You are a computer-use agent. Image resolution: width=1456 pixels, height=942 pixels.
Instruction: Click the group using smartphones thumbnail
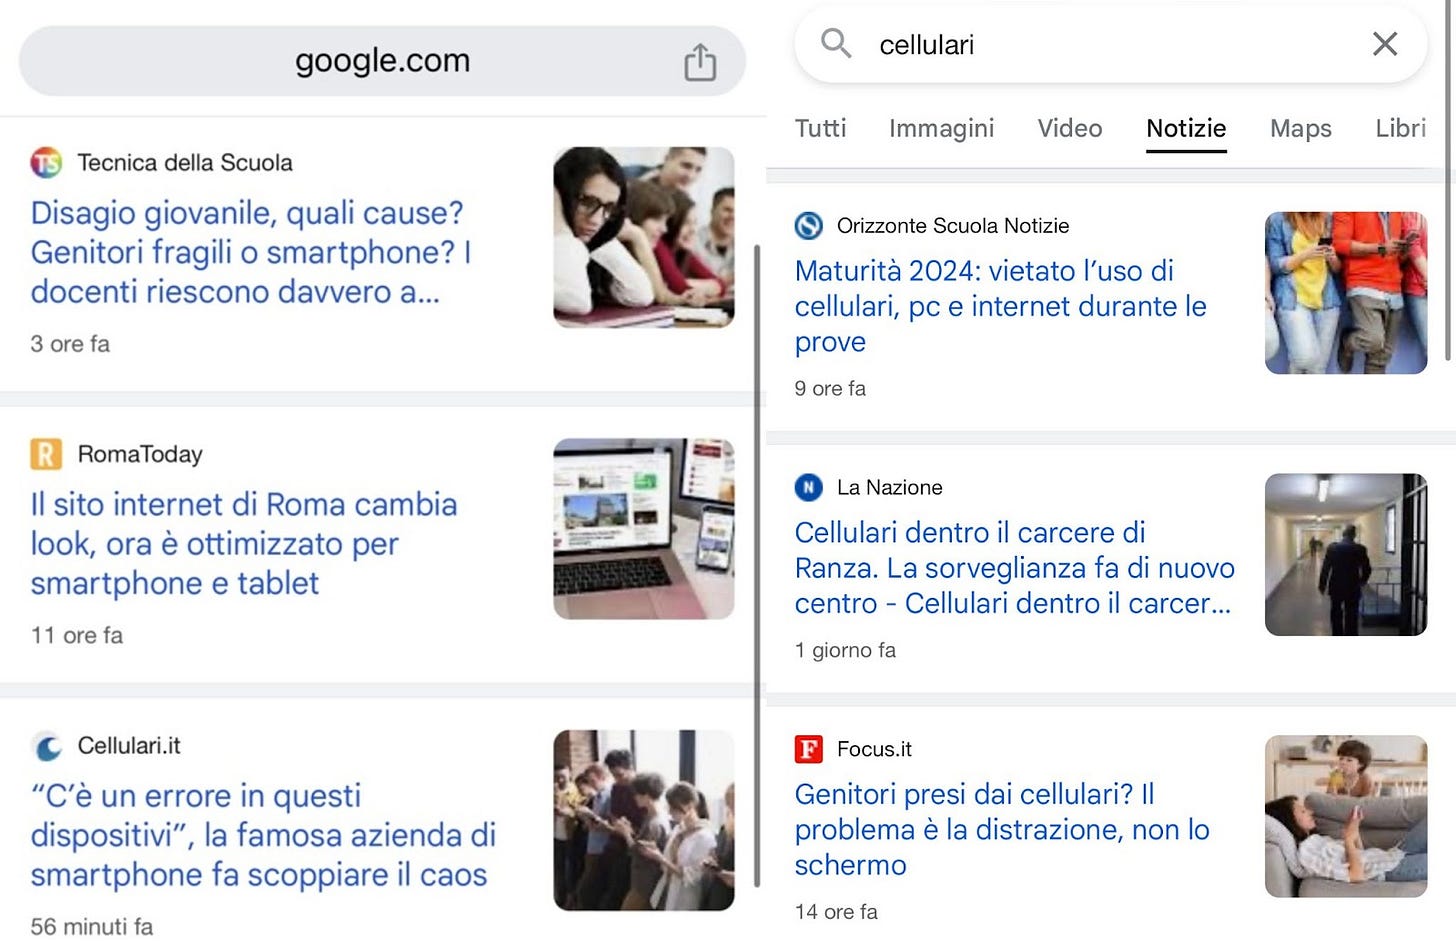pyautogui.click(x=644, y=820)
